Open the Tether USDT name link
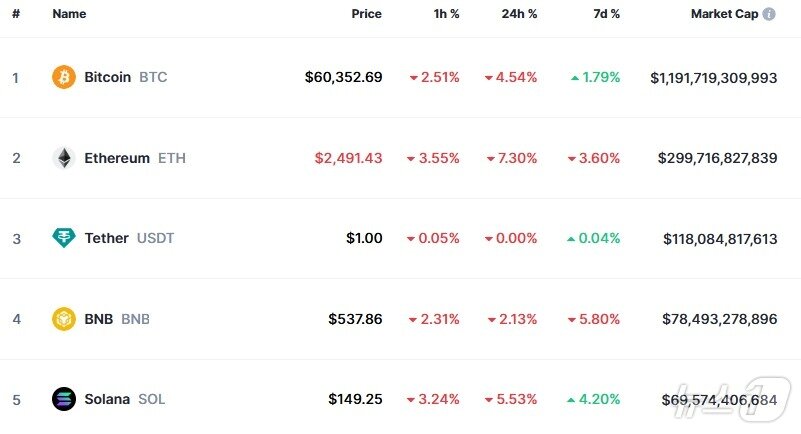This screenshot has height=434, width=801. click(x=129, y=238)
